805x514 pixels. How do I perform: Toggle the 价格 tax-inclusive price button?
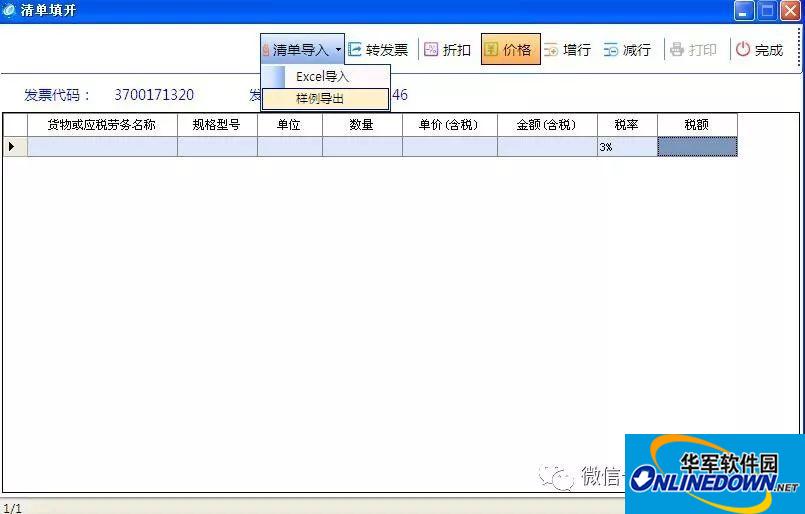pyautogui.click(x=510, y=50)
